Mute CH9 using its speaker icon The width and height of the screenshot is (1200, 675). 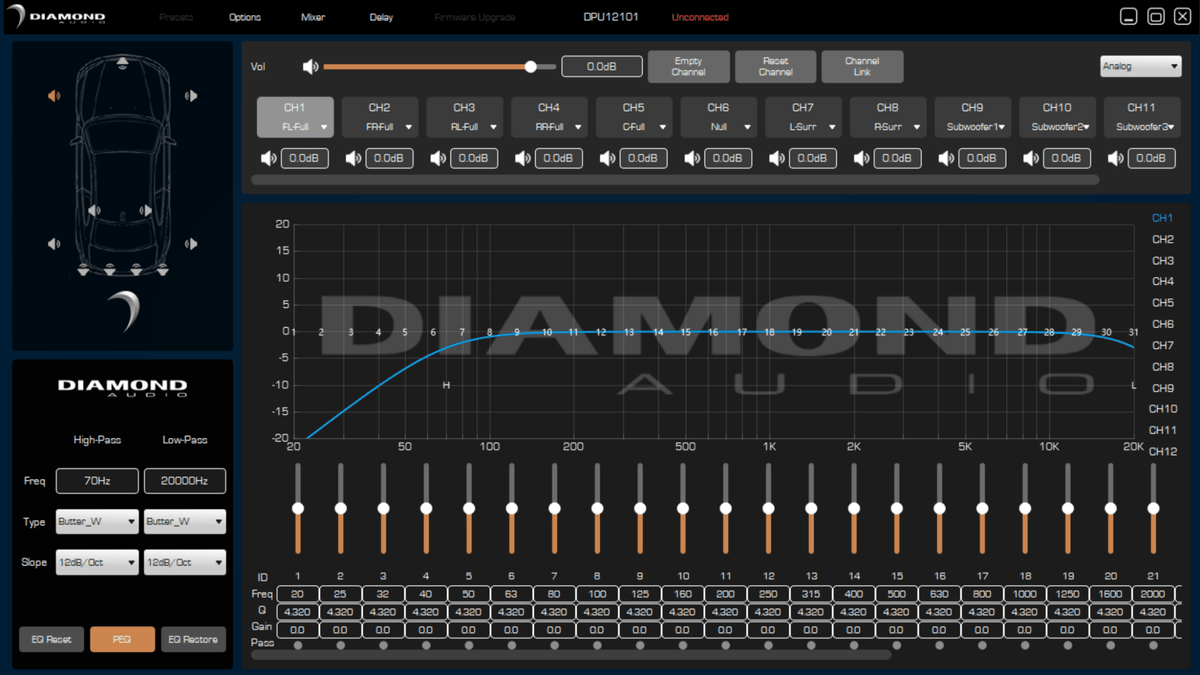pos(946,158)
